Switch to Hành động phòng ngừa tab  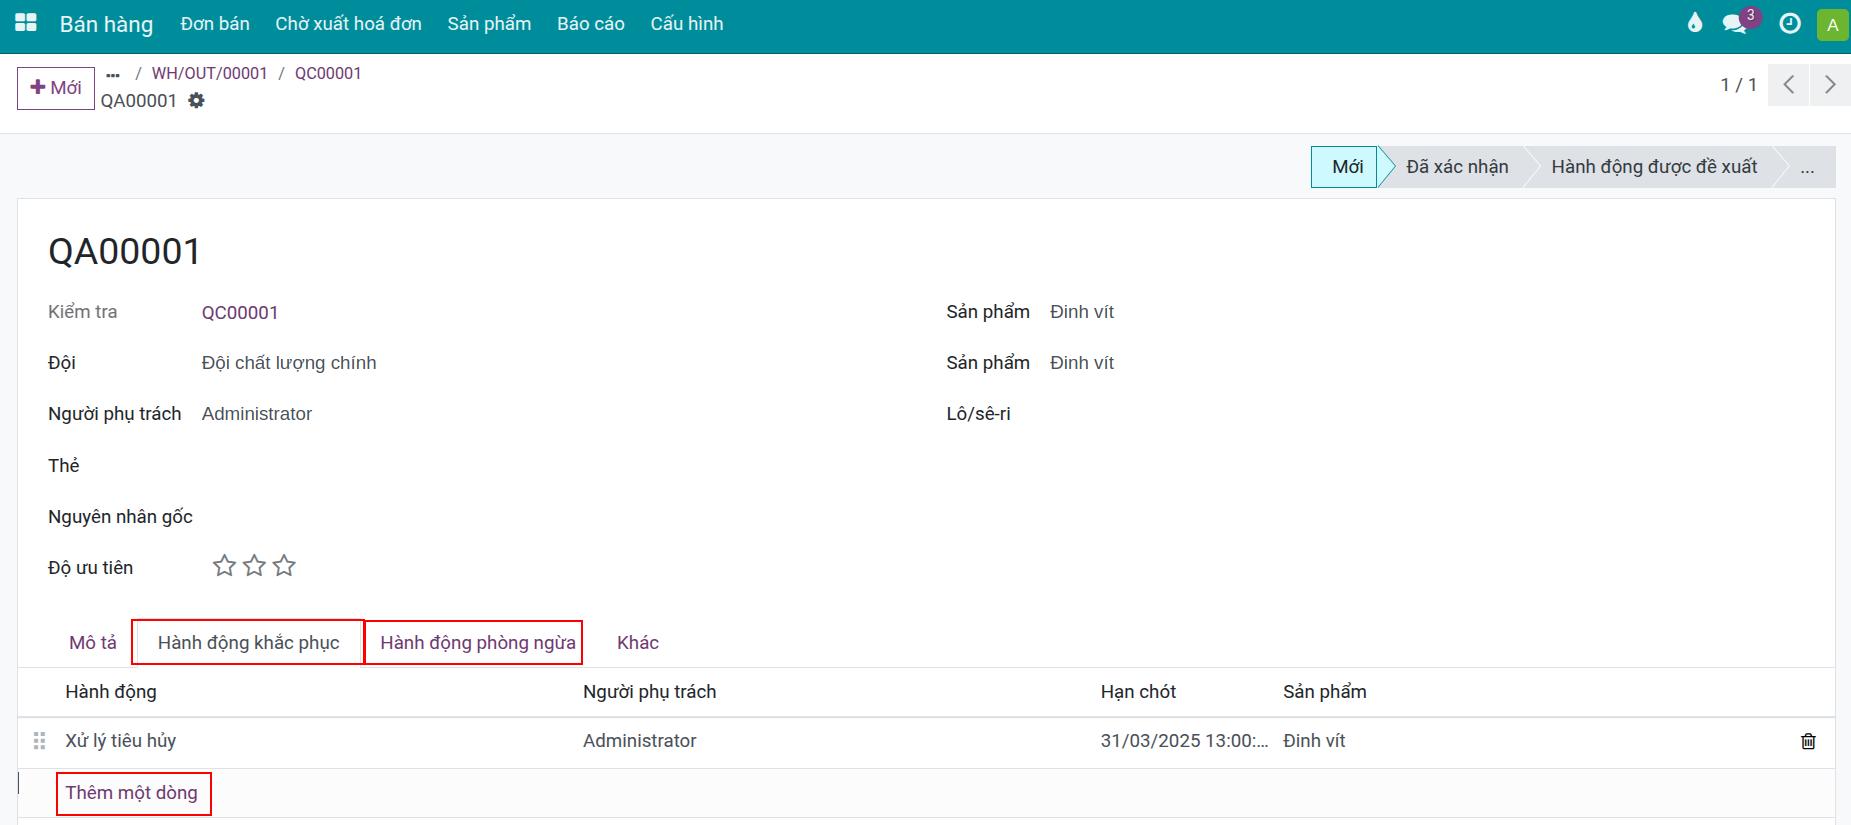(477, 642)
